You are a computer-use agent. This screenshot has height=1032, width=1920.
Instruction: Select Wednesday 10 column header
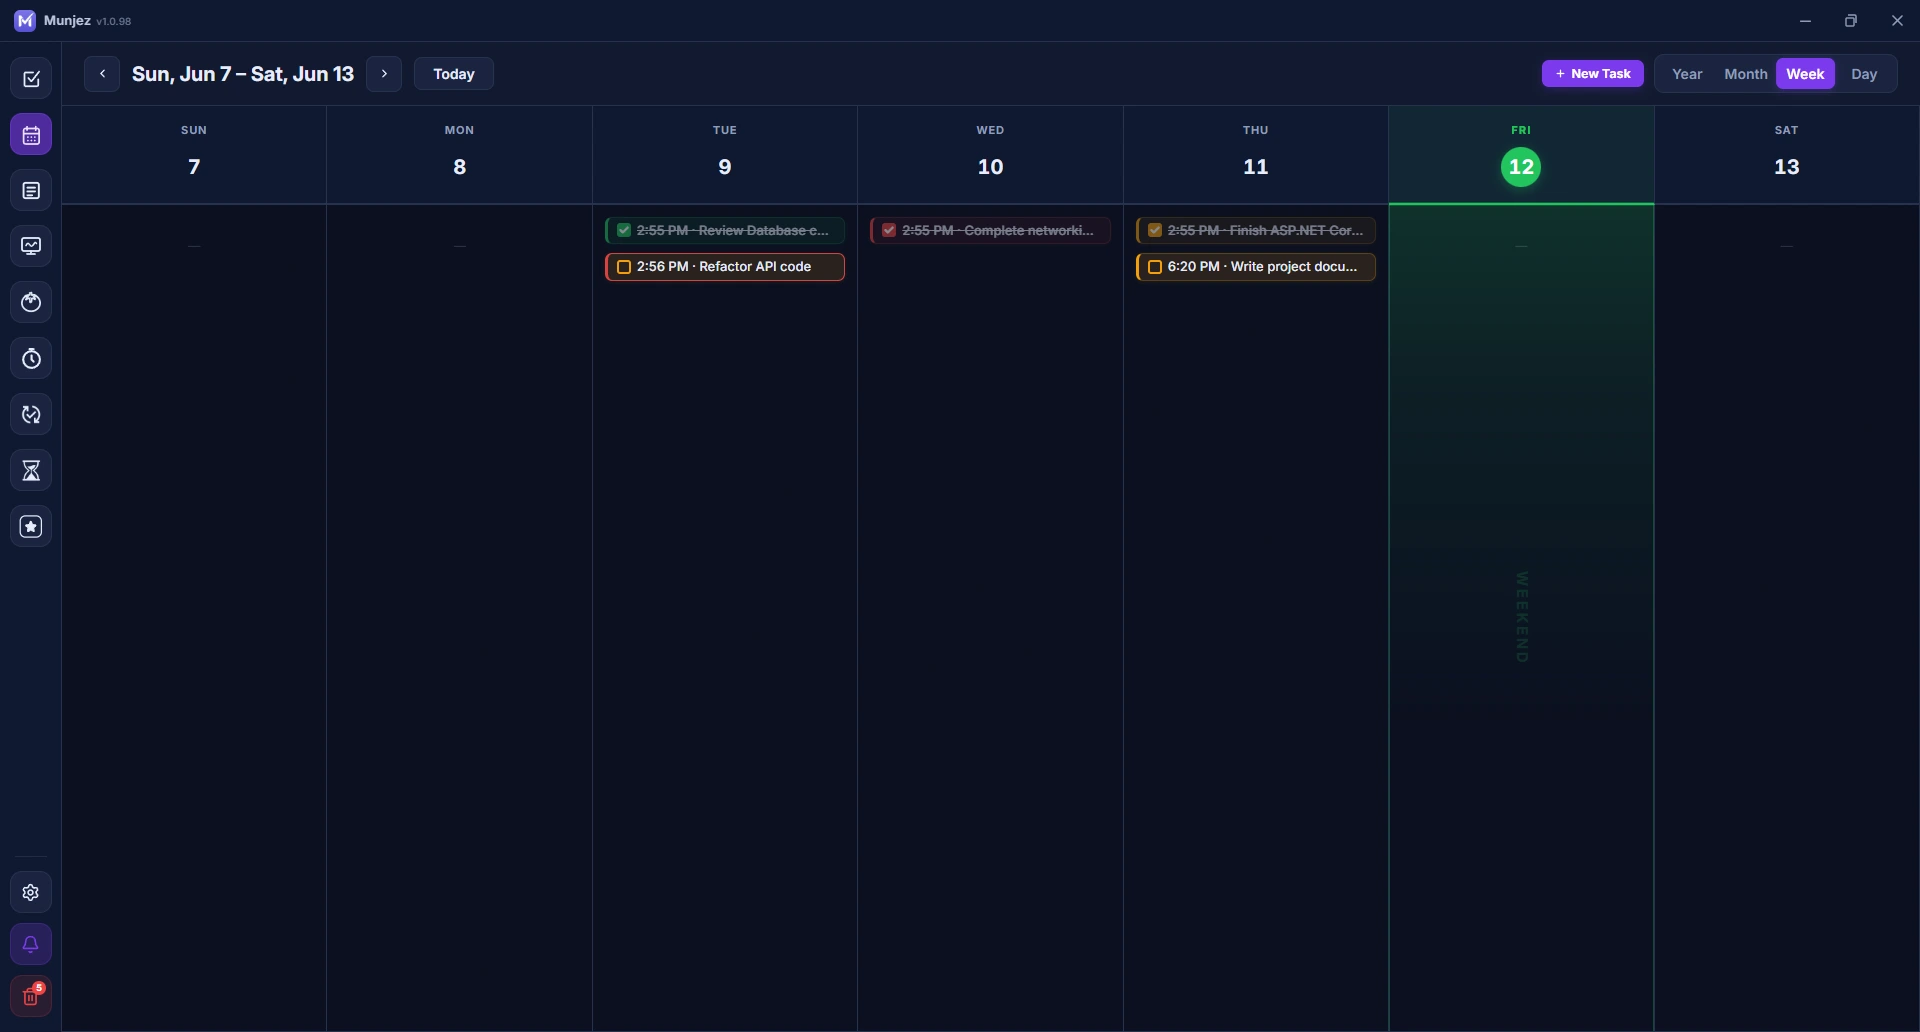(990, 155)
